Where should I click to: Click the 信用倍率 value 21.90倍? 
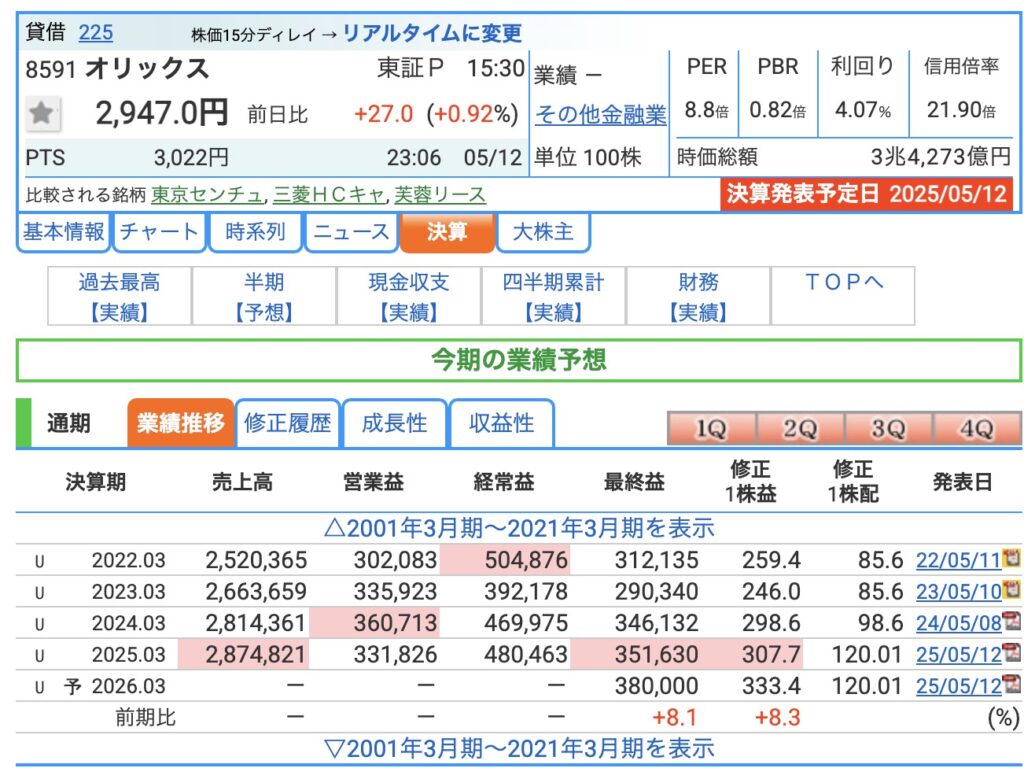tap(961, 110)
